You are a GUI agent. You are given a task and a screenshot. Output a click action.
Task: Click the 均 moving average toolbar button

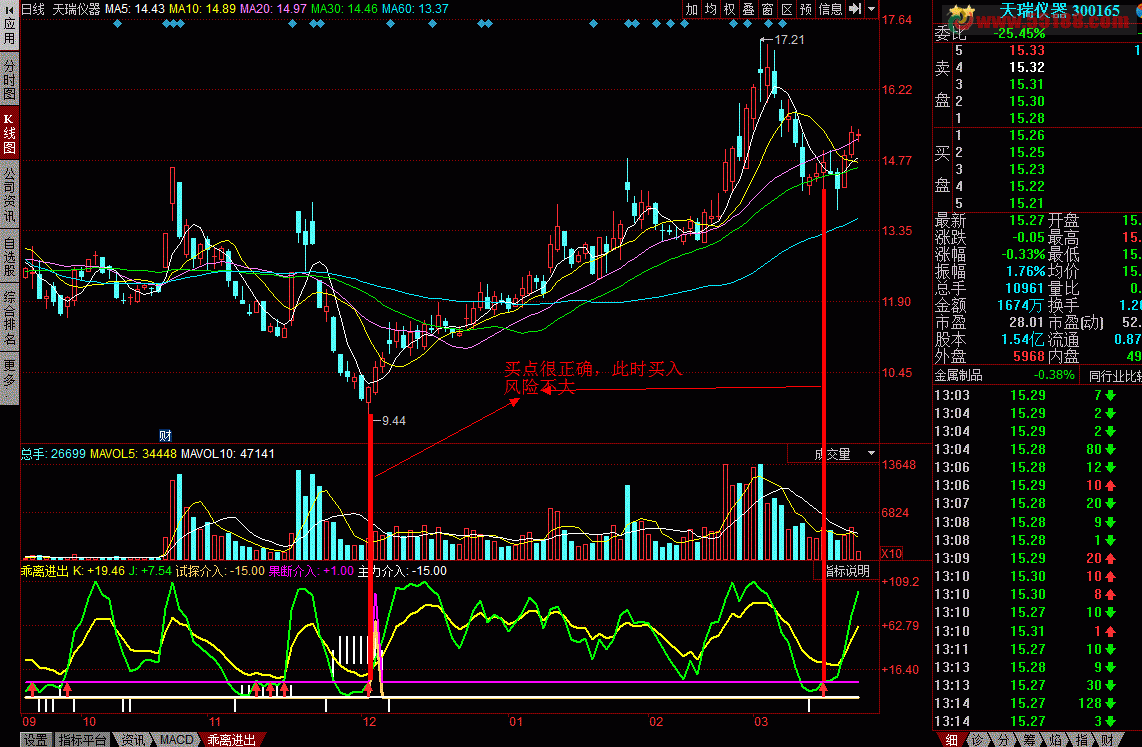[710, 9]
